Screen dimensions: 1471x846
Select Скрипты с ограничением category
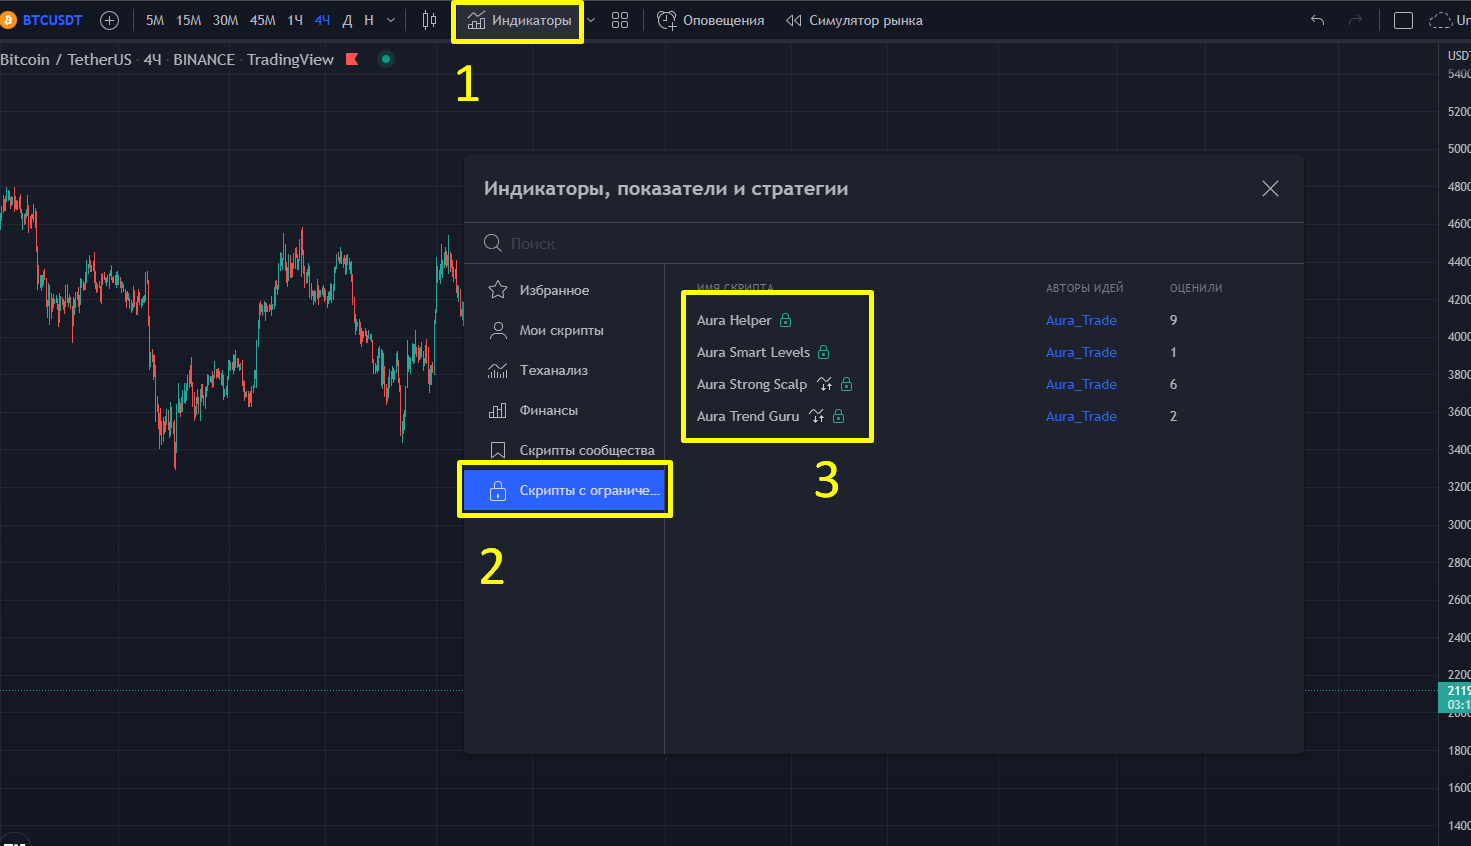pos(565,490)
